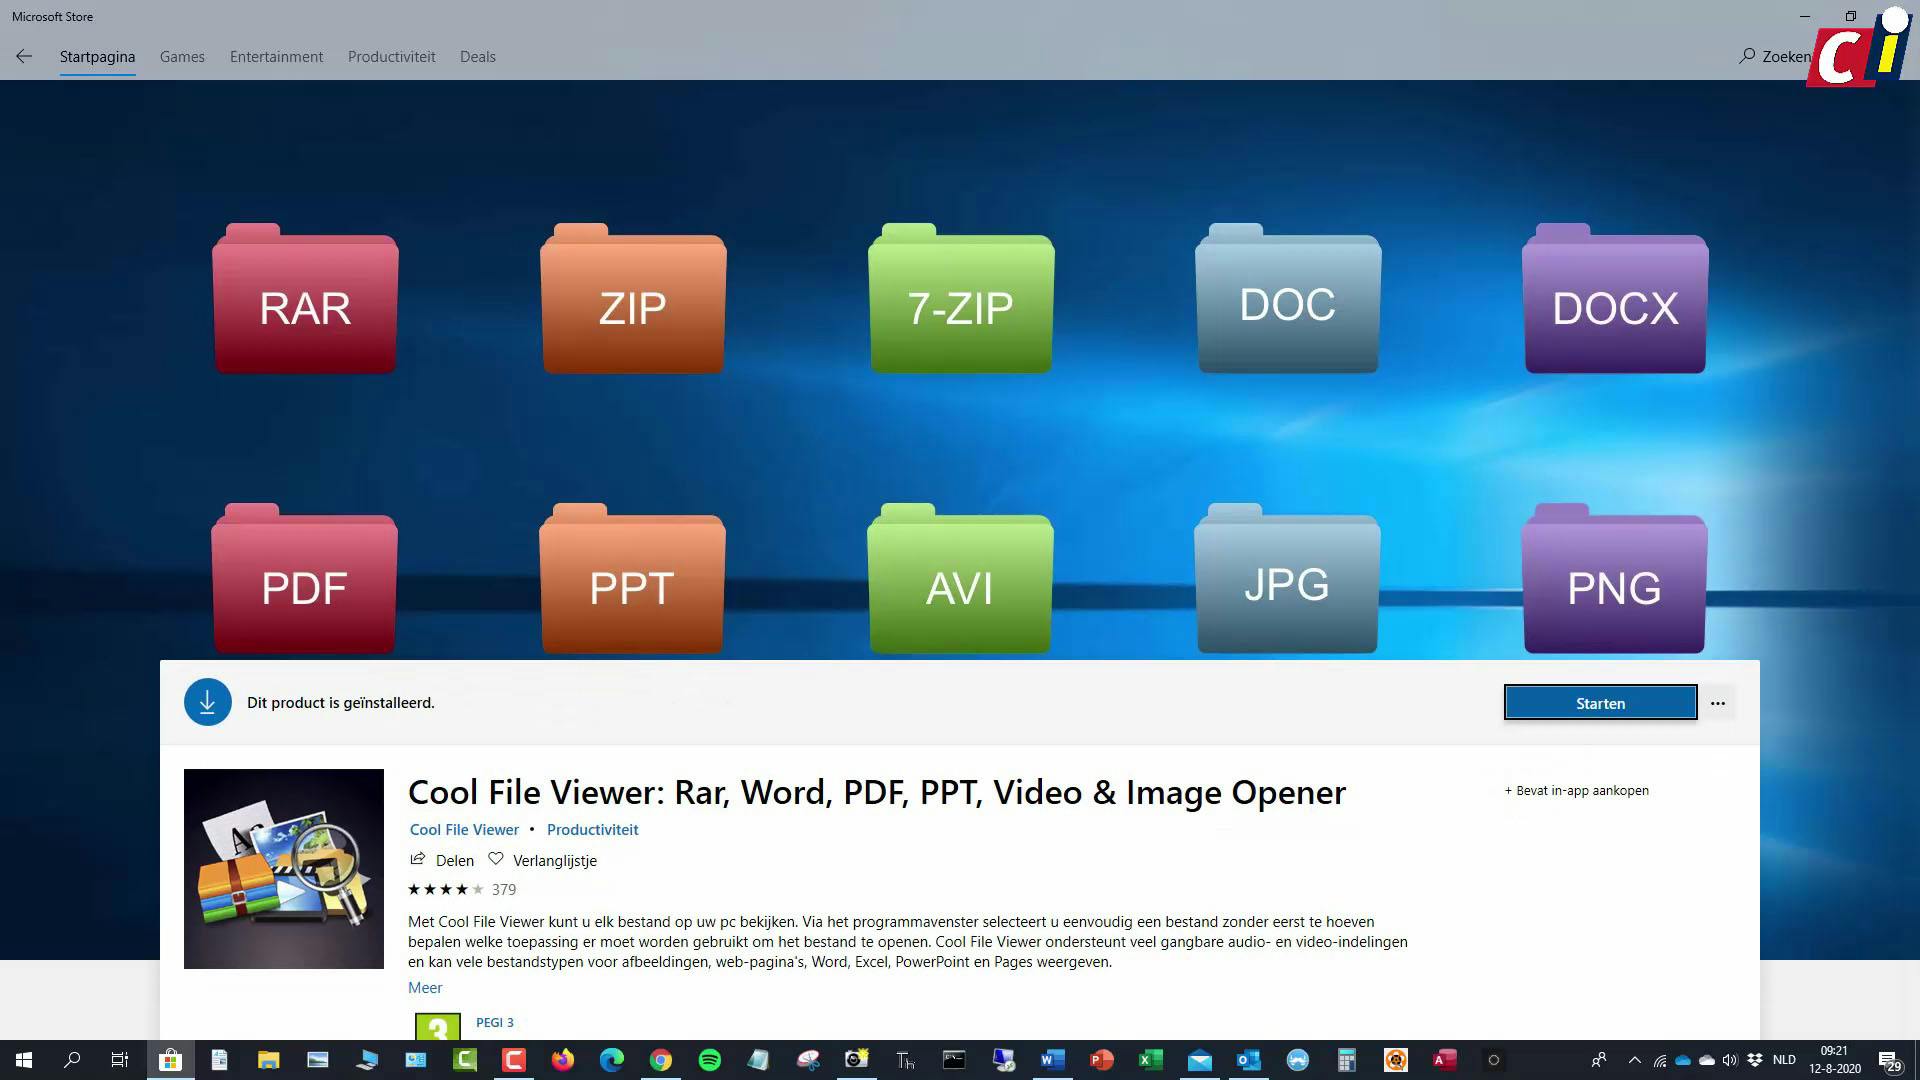Open Dropbox from the system tray

pos(1754,1059)
